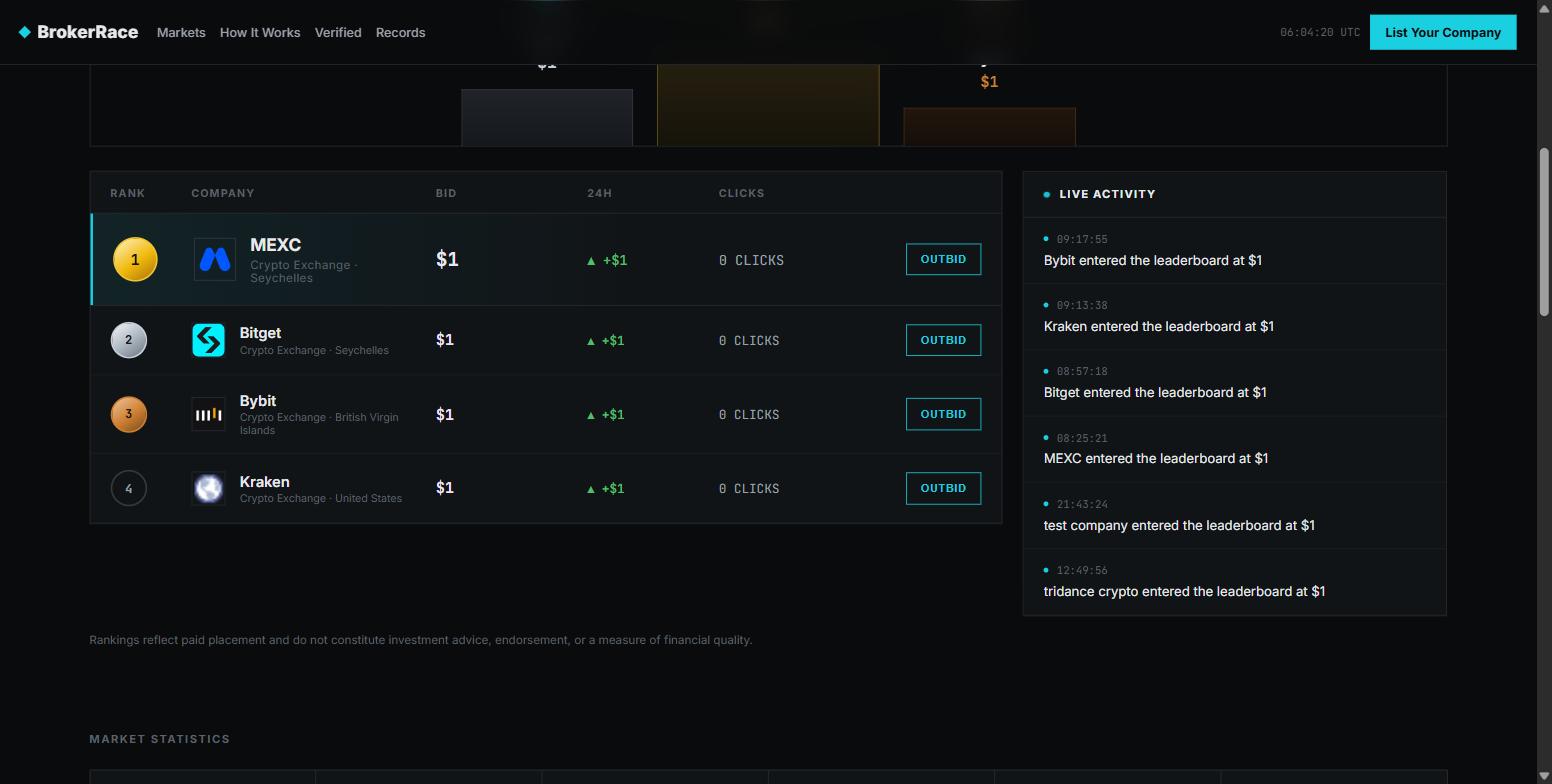Image resolution: width=1552 pixels, height=784 pixels.
Task: Click Bitget's 0 CLICKS value
Action: [x=749, y=341]
